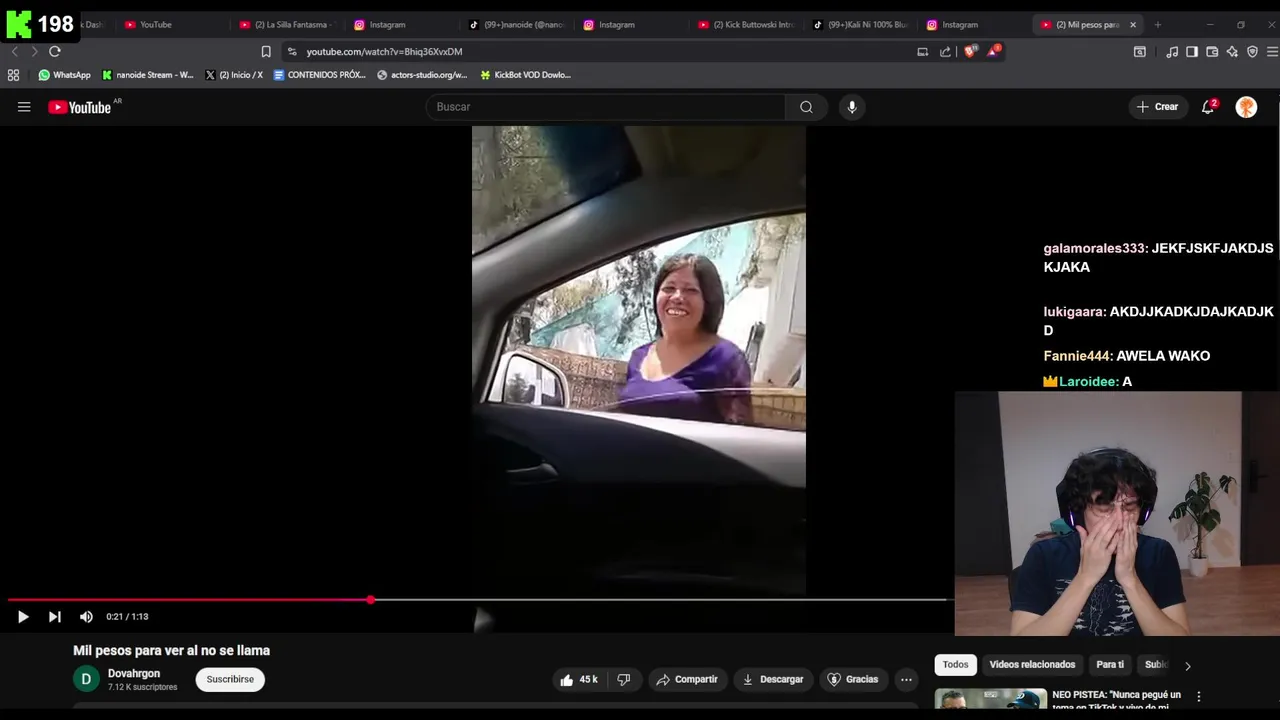Open Brave Leo AI sparkle icon
The width and height of the screenshot is (1280, 720).
pyautogui.click(x=1232, y=52)
